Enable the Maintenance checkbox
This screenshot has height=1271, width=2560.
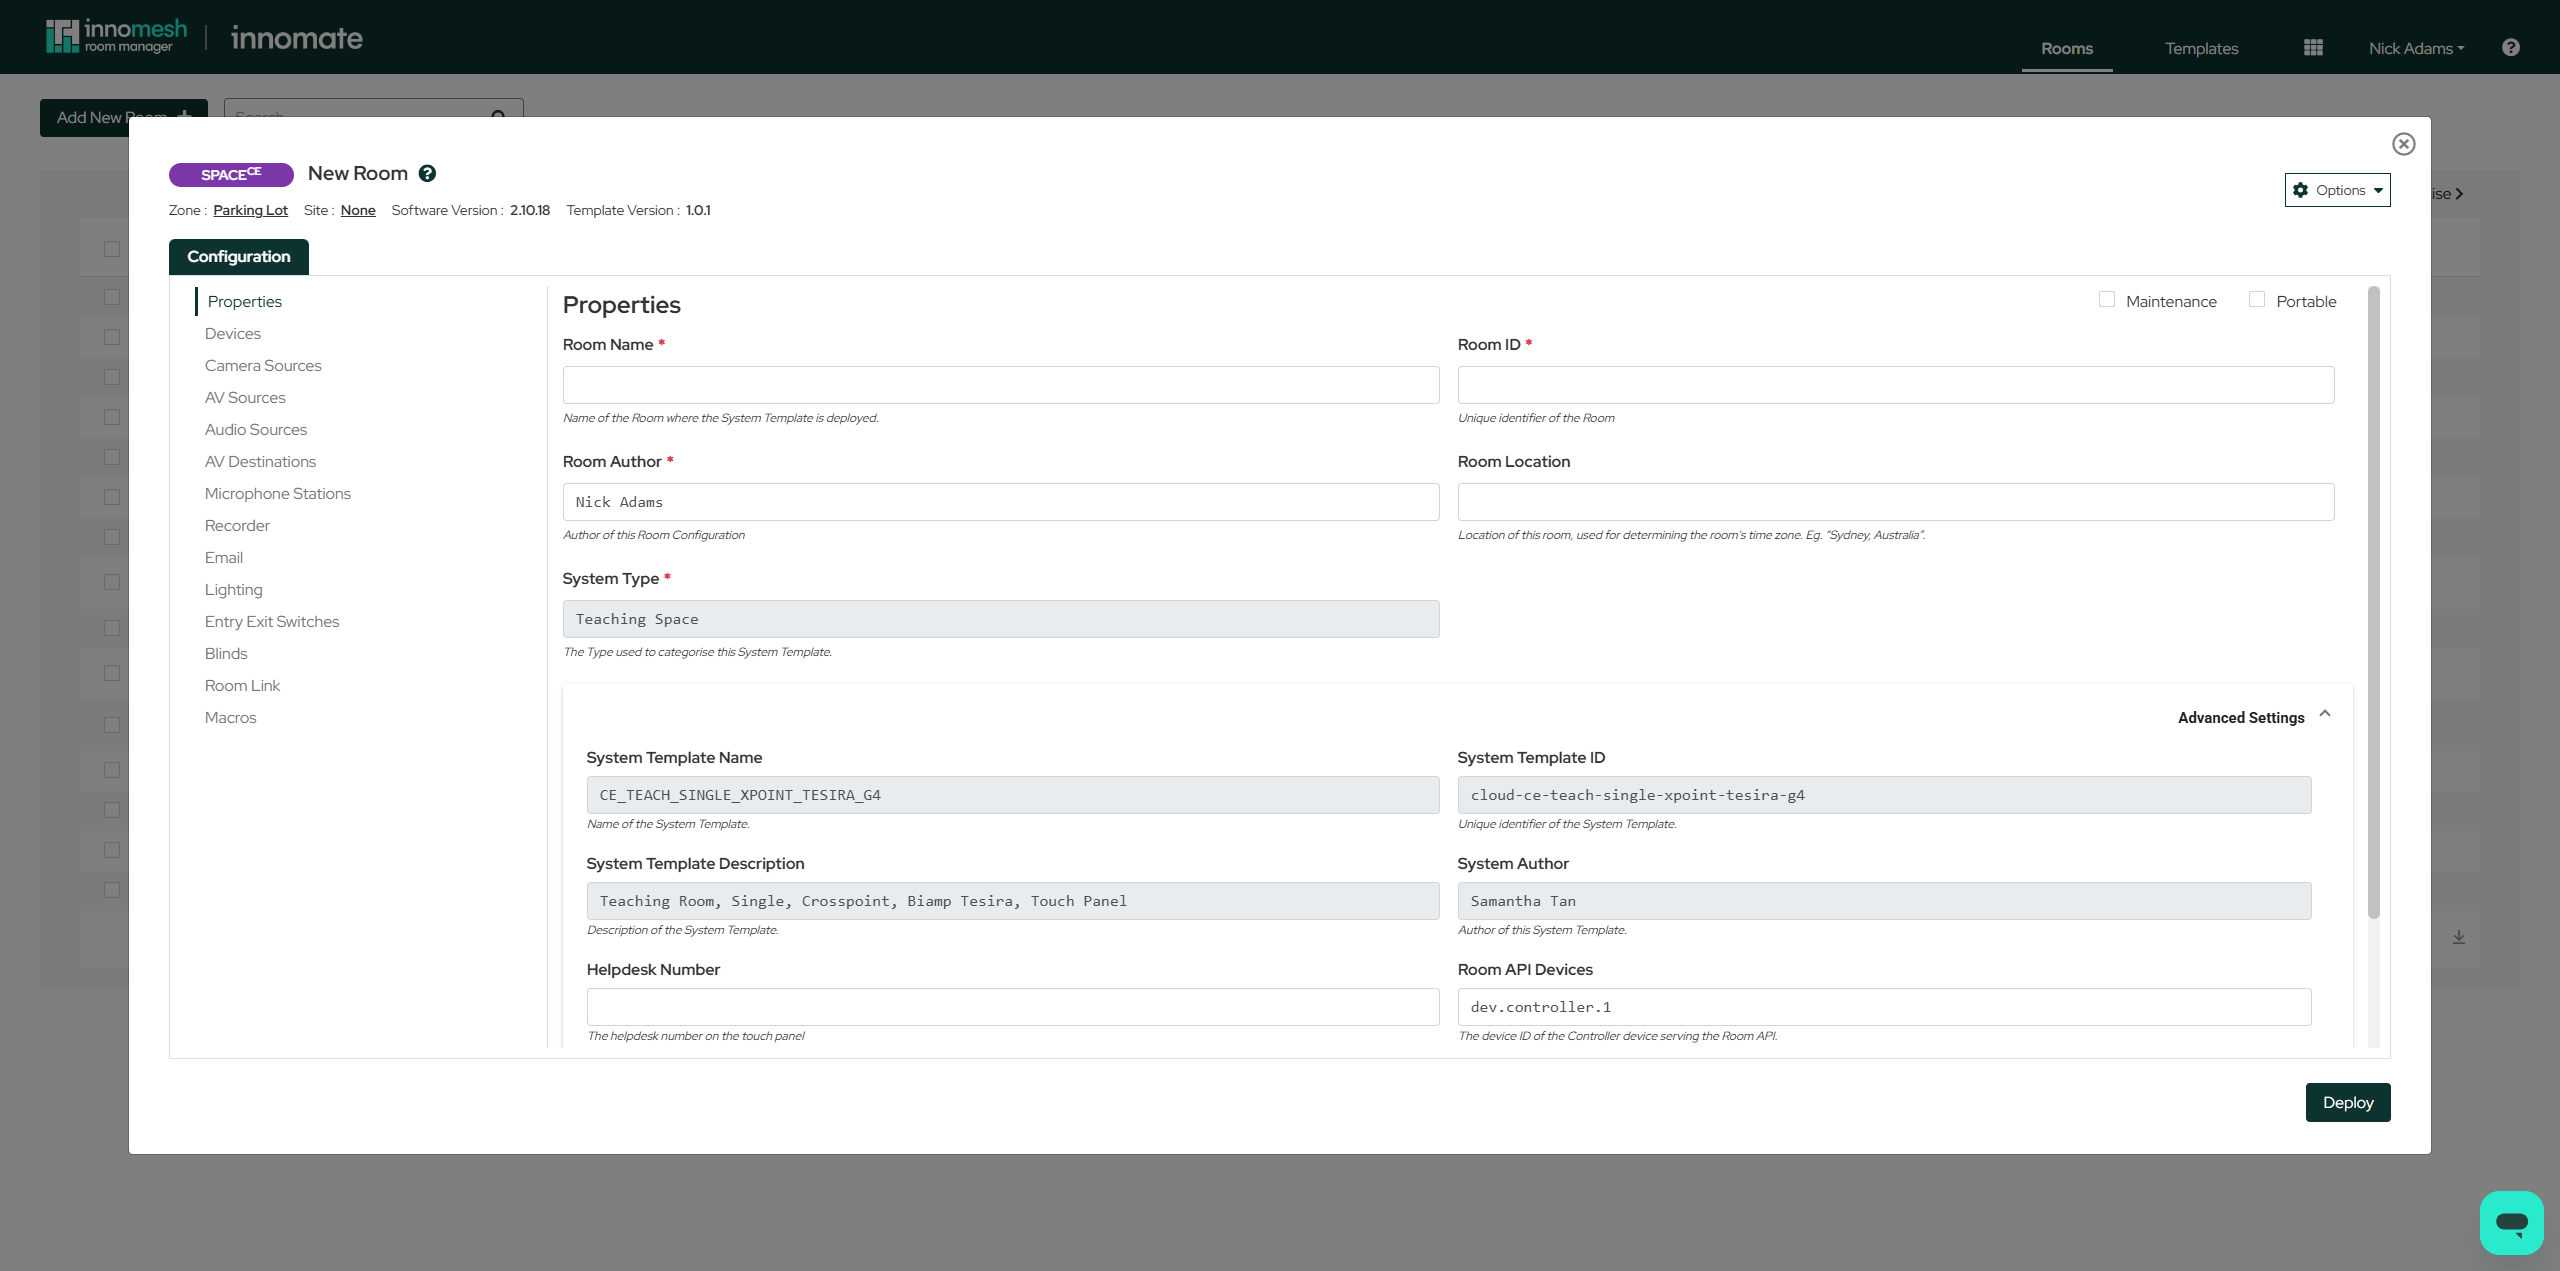pos(2107,300)
